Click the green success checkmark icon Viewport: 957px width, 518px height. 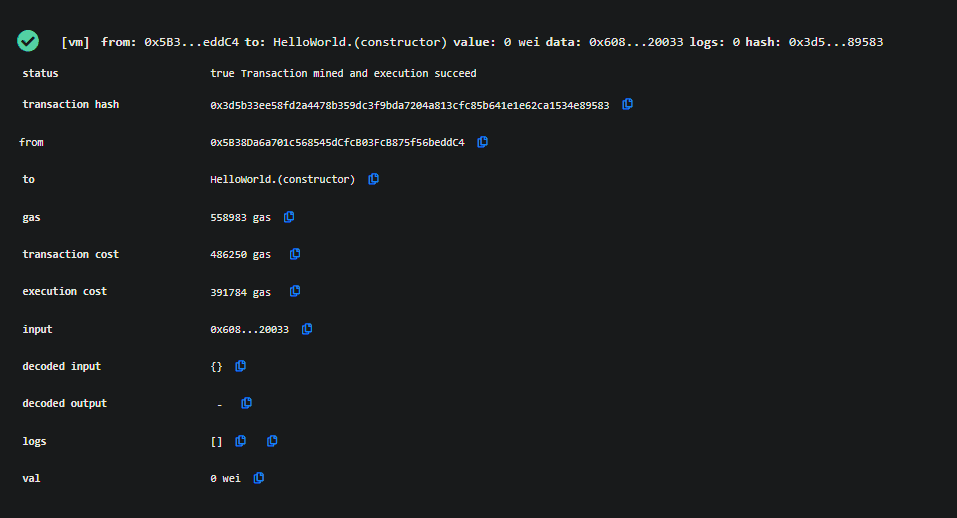[x=28, y=41]
